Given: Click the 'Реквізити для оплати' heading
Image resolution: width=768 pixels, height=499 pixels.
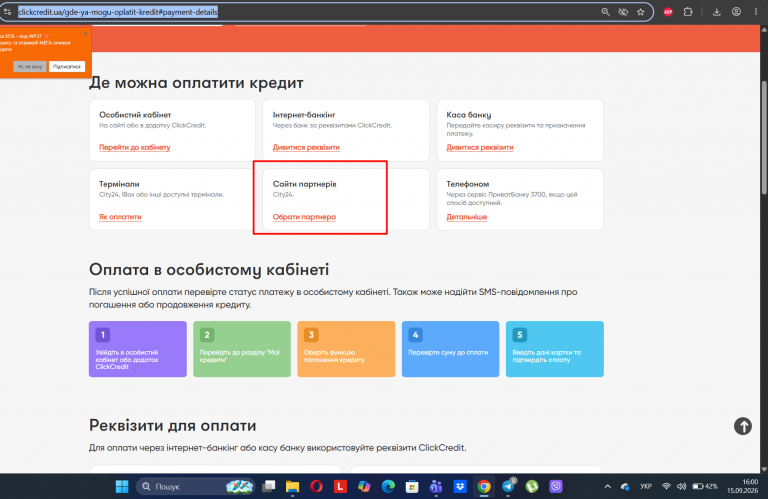Looking at the screenshot, I should [x=172, y=426].
